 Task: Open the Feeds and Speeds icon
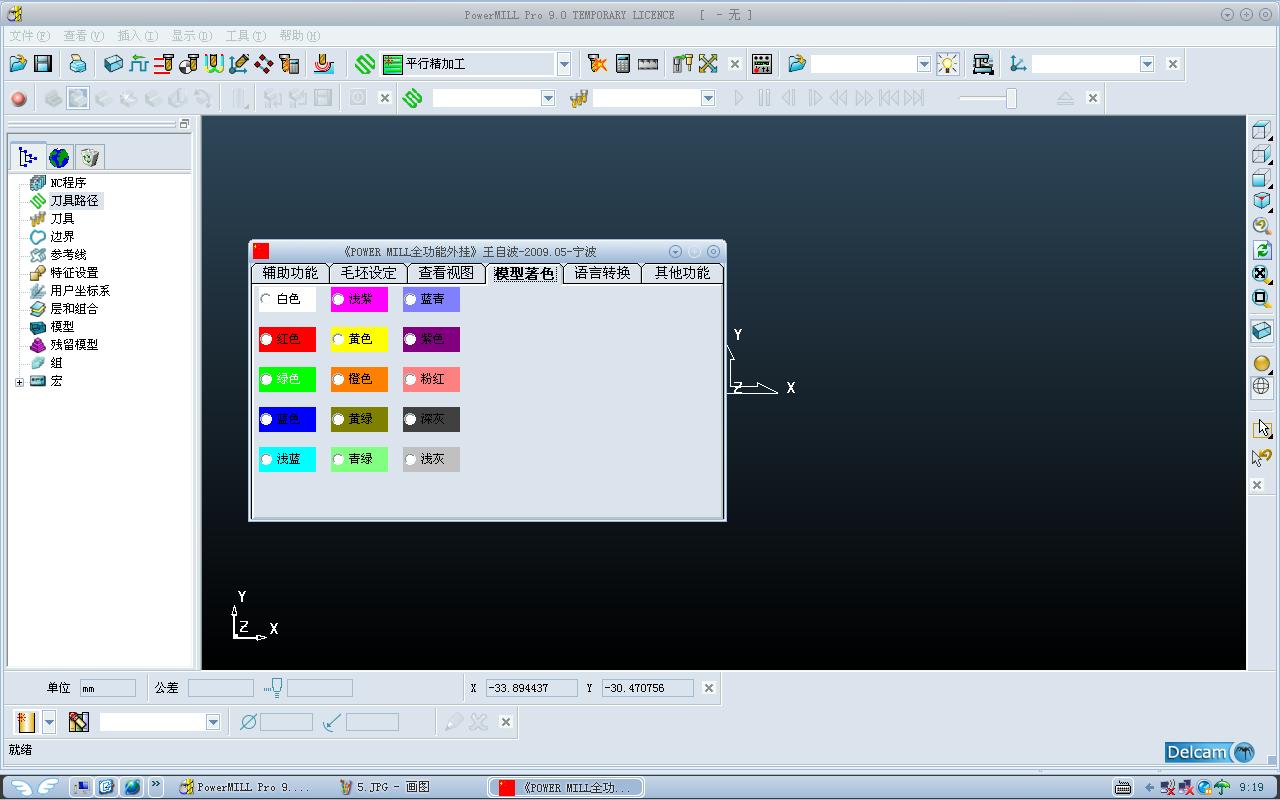[138, 64]
